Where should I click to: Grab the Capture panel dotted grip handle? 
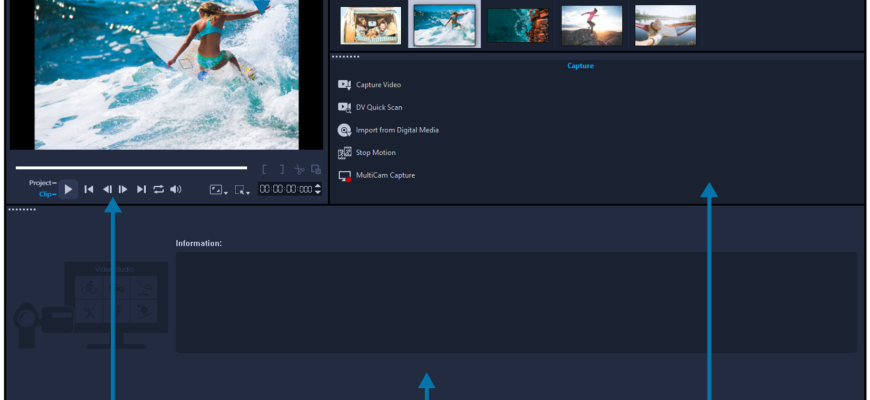[346, 57]
